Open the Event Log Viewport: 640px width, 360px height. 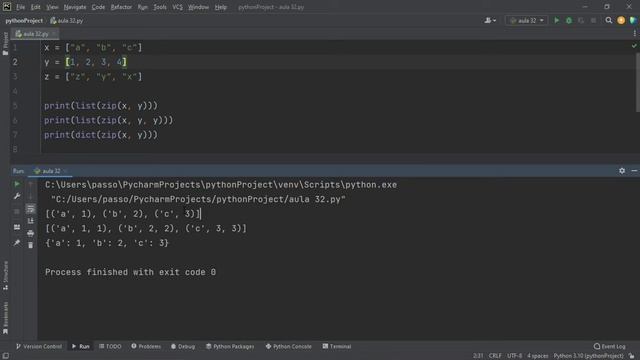(609, 346)
